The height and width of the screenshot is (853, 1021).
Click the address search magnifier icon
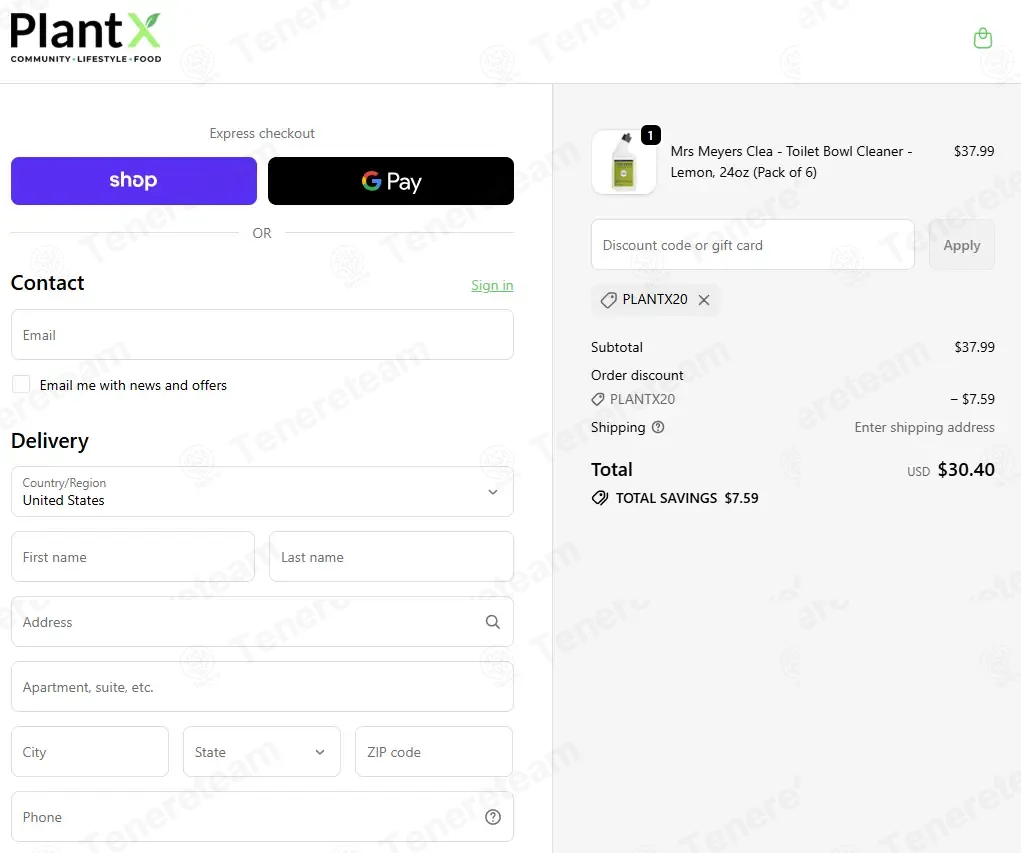(x=493, y=622)
